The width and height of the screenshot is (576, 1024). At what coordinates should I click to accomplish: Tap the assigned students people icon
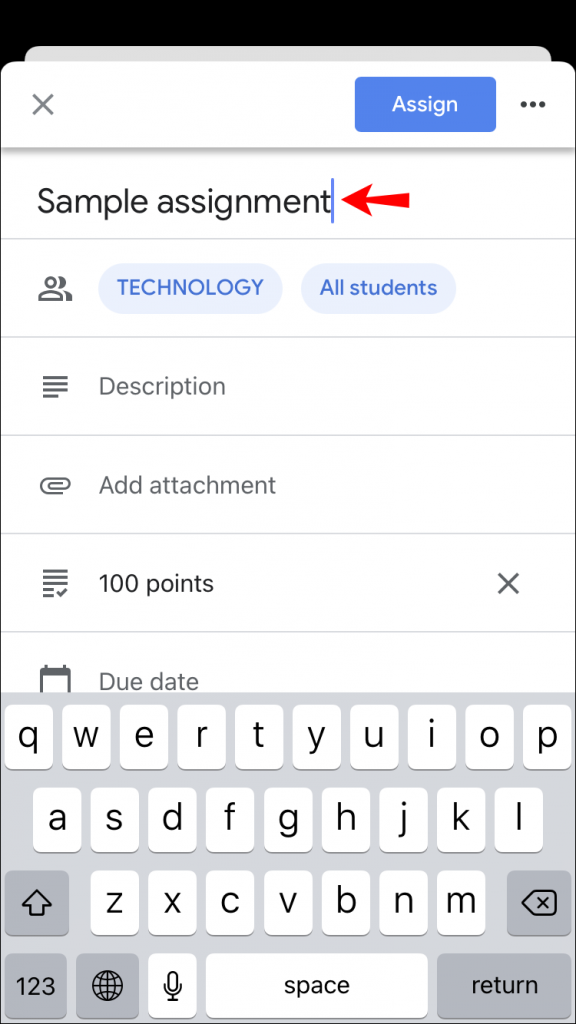click(56, 288)
